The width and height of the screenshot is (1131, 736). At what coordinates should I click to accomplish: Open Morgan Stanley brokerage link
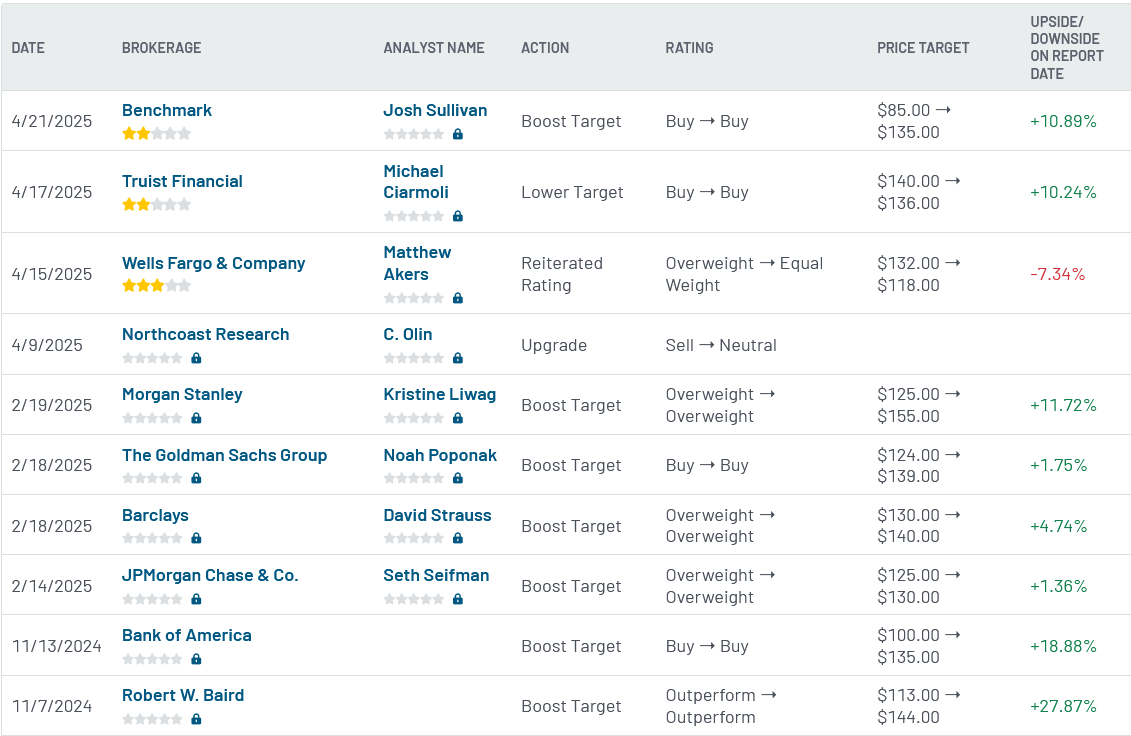(x=182, y=394)
